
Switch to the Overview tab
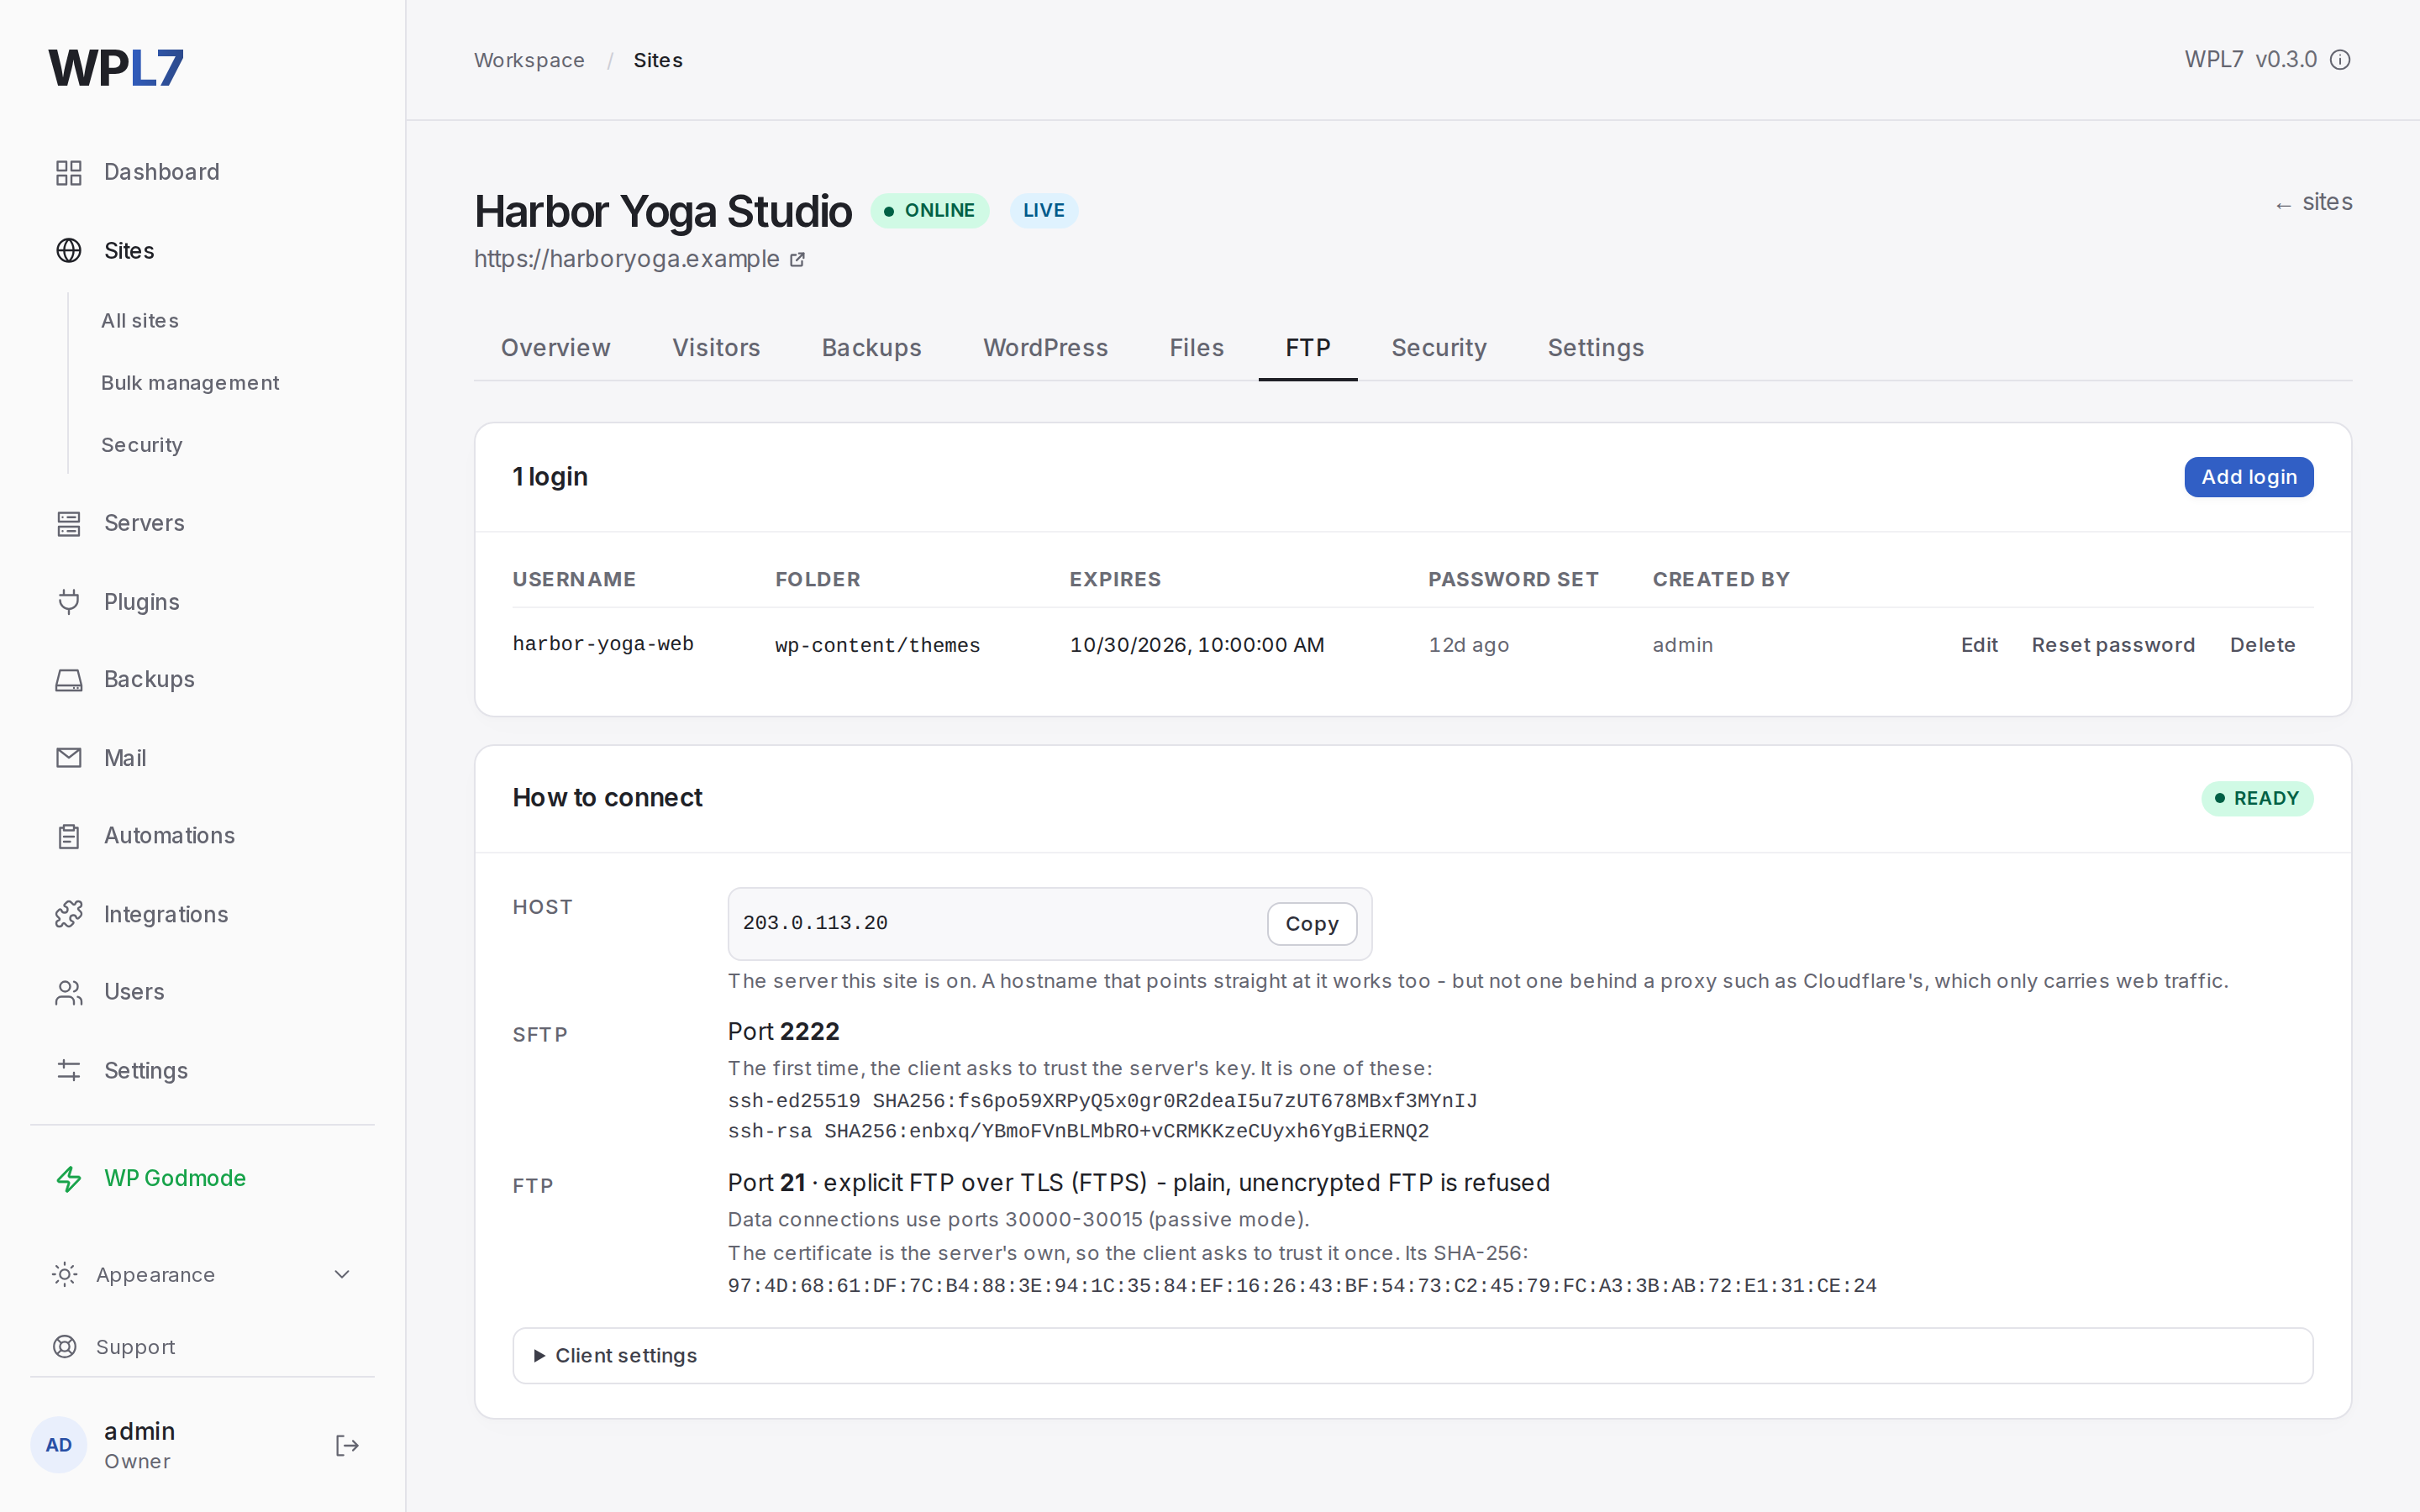click(x=555, y=348)
